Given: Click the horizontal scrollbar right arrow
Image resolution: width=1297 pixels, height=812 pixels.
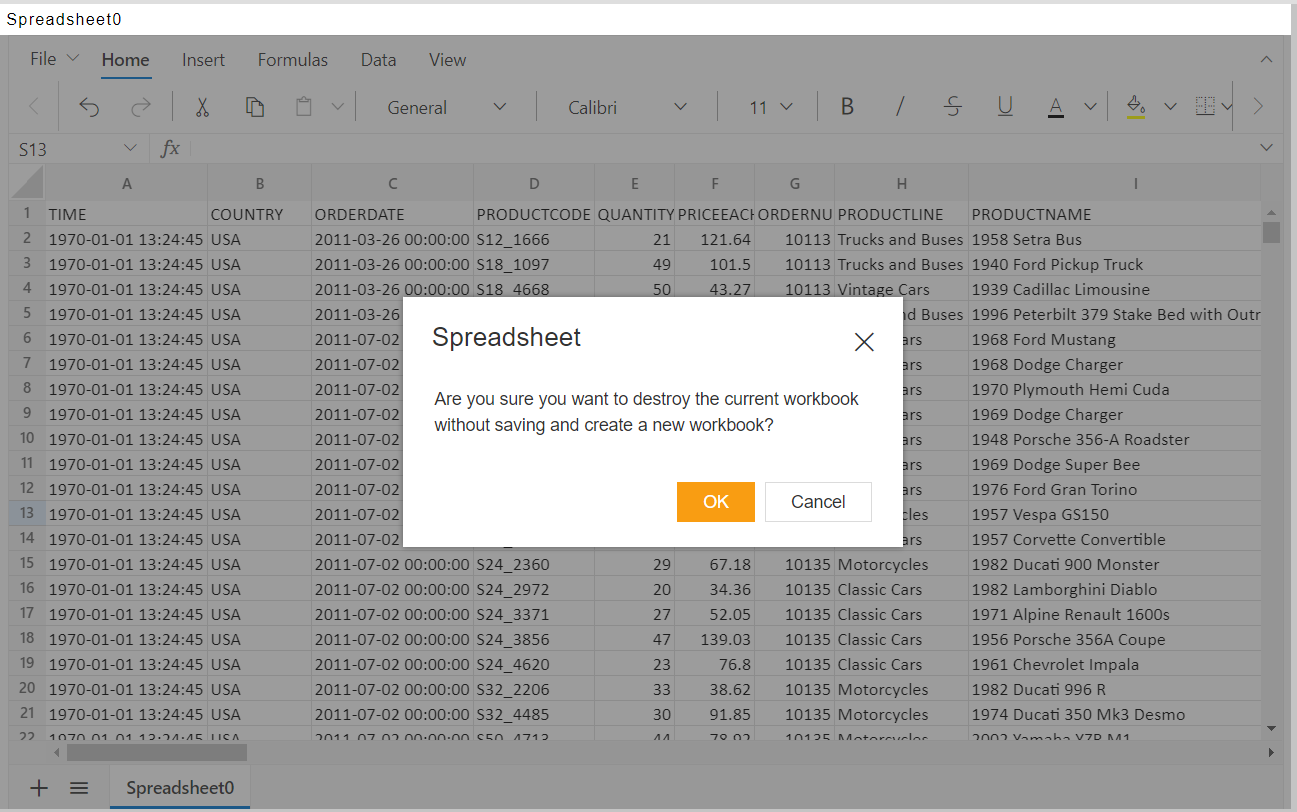Looking at the screenshot, I should tap(1271, 752).
